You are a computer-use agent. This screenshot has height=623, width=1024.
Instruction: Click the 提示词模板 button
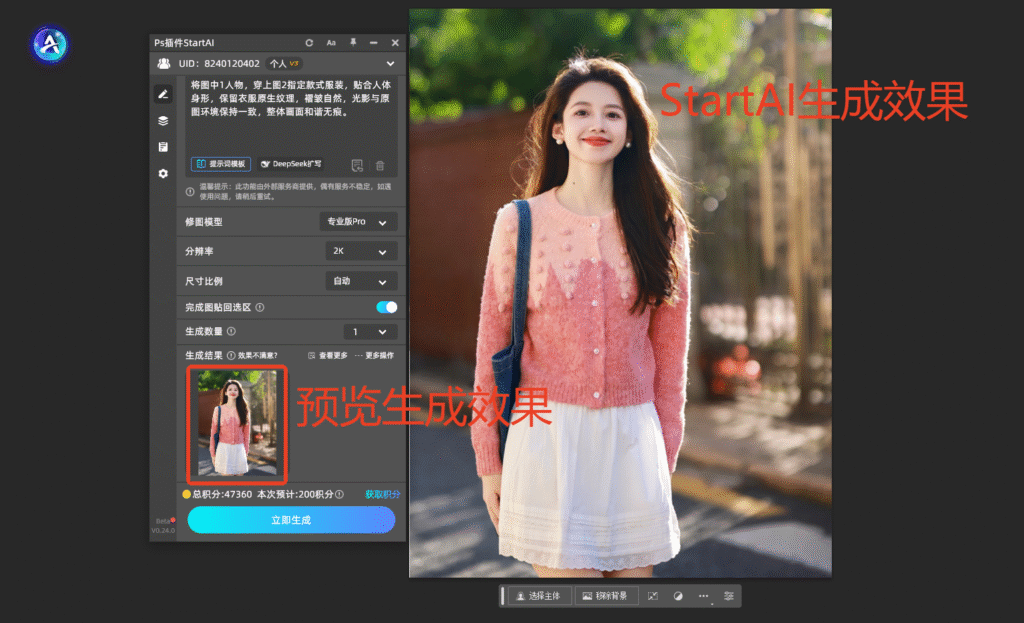click(x=221, y=164)
